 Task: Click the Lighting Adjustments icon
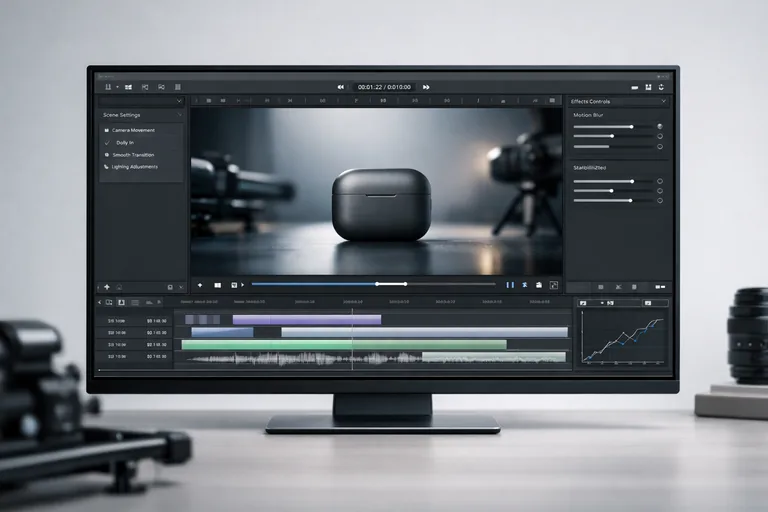pyautogui.click(x=106, y=167)
